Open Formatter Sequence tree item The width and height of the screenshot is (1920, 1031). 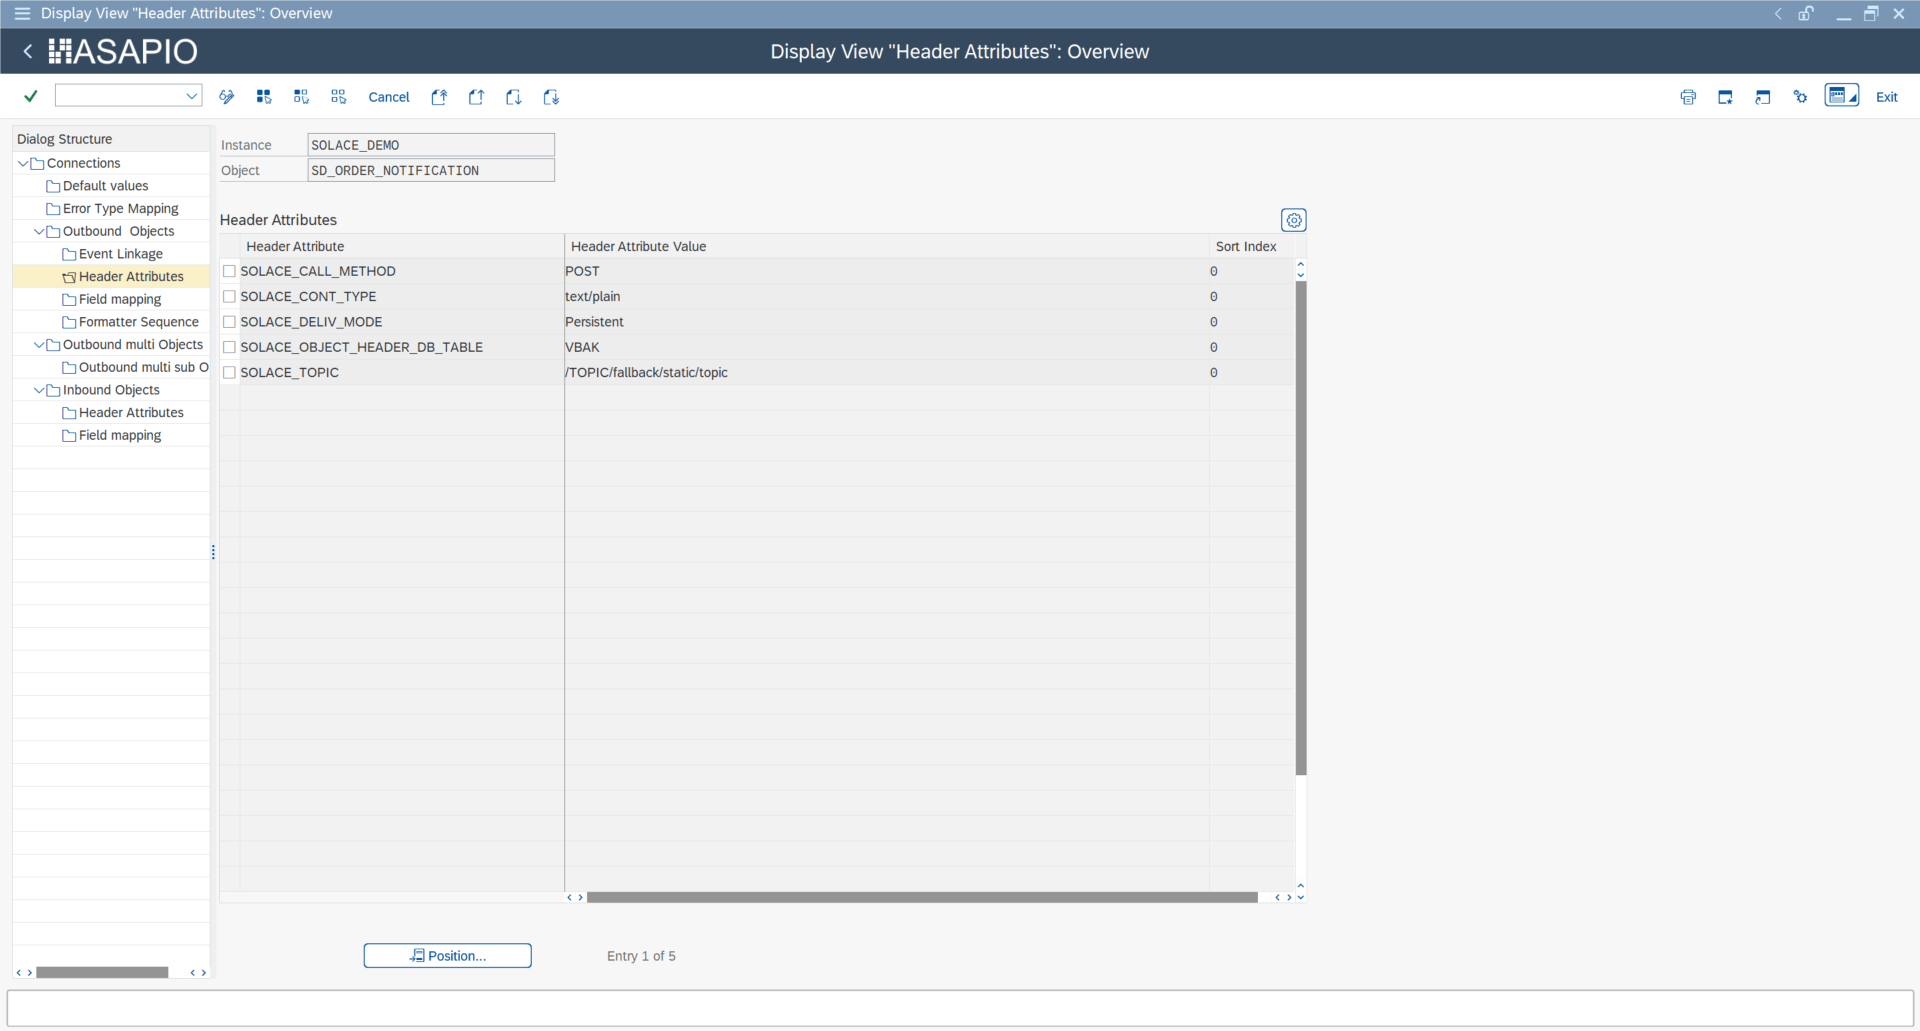[138, 322]
